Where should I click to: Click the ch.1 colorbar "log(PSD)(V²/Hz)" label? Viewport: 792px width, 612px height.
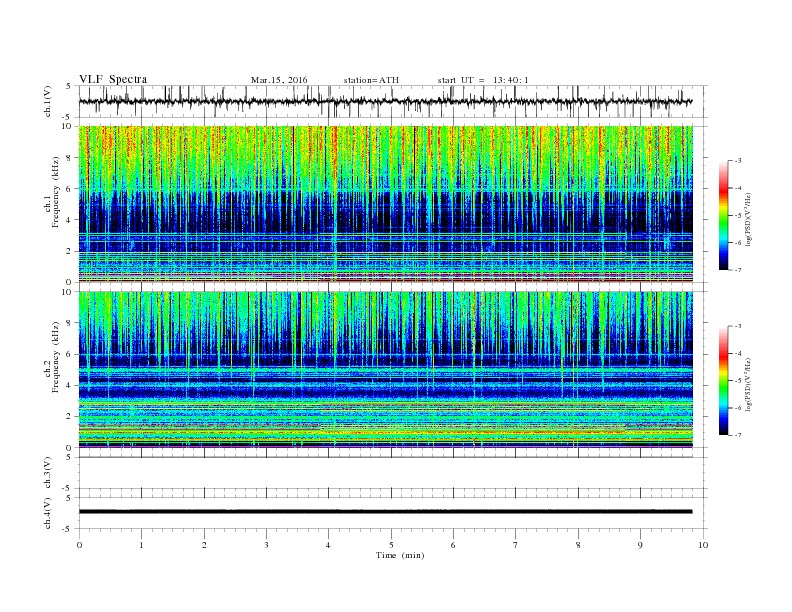[748, 219]
